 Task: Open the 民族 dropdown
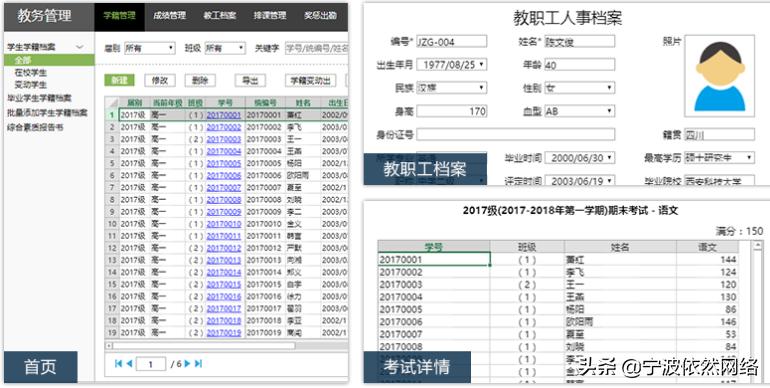pyautogui.click(x=452, y=88)
